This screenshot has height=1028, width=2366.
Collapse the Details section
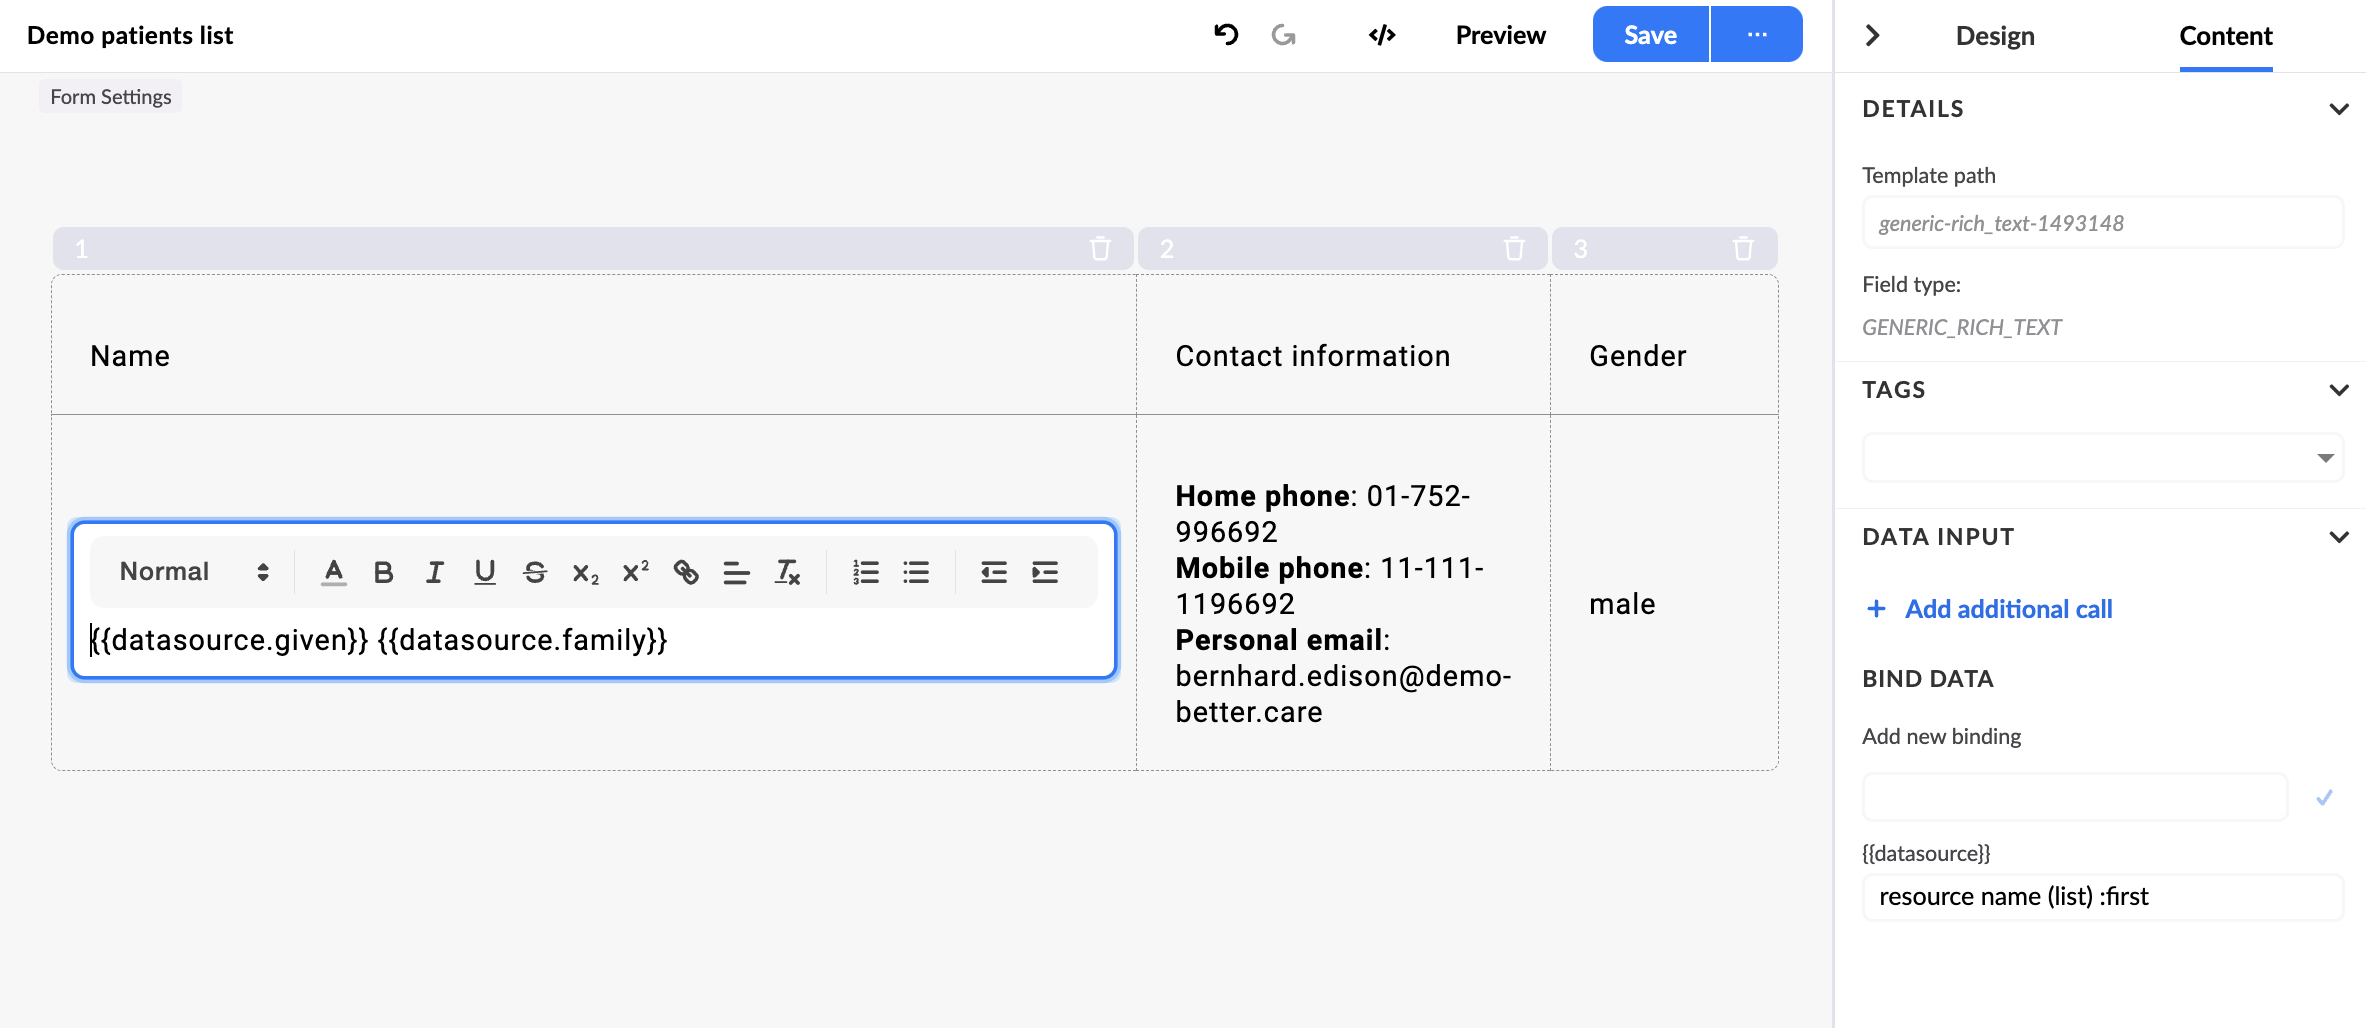2339,109
